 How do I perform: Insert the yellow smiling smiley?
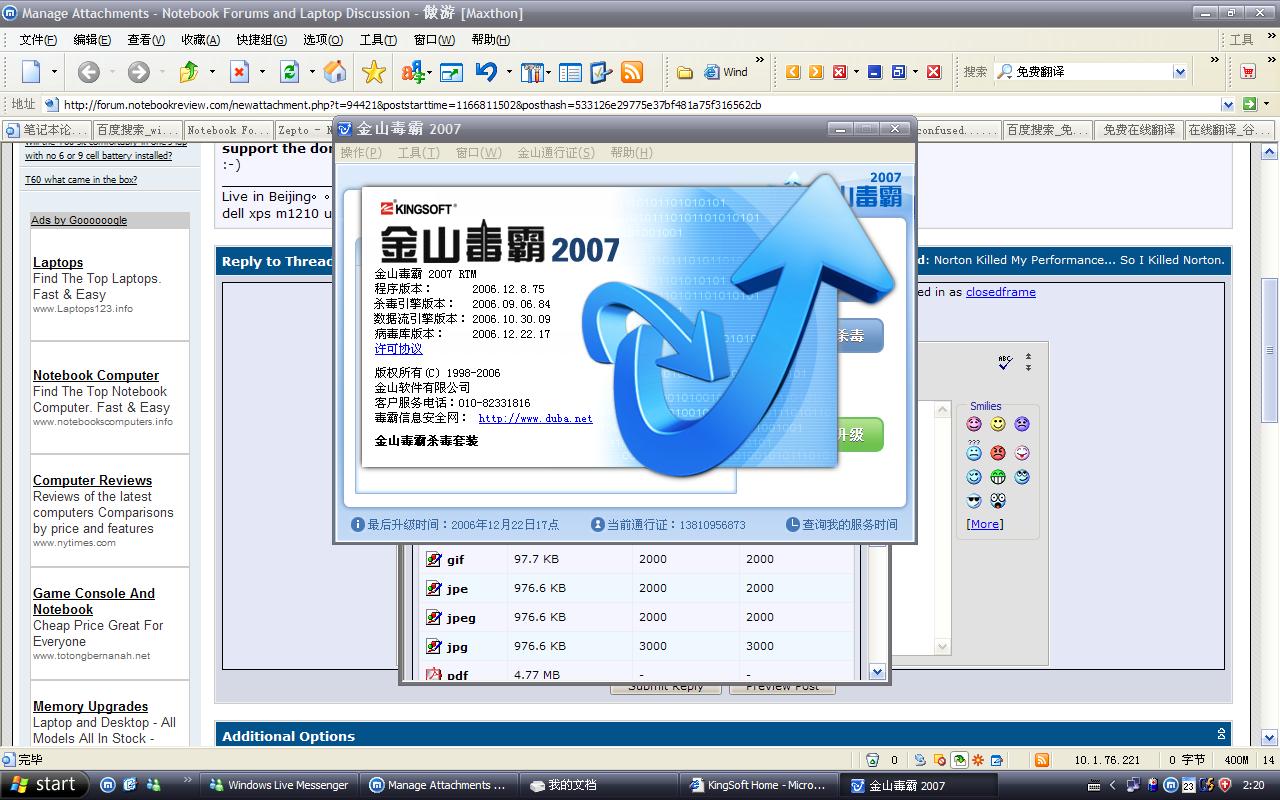click(997, 424)
